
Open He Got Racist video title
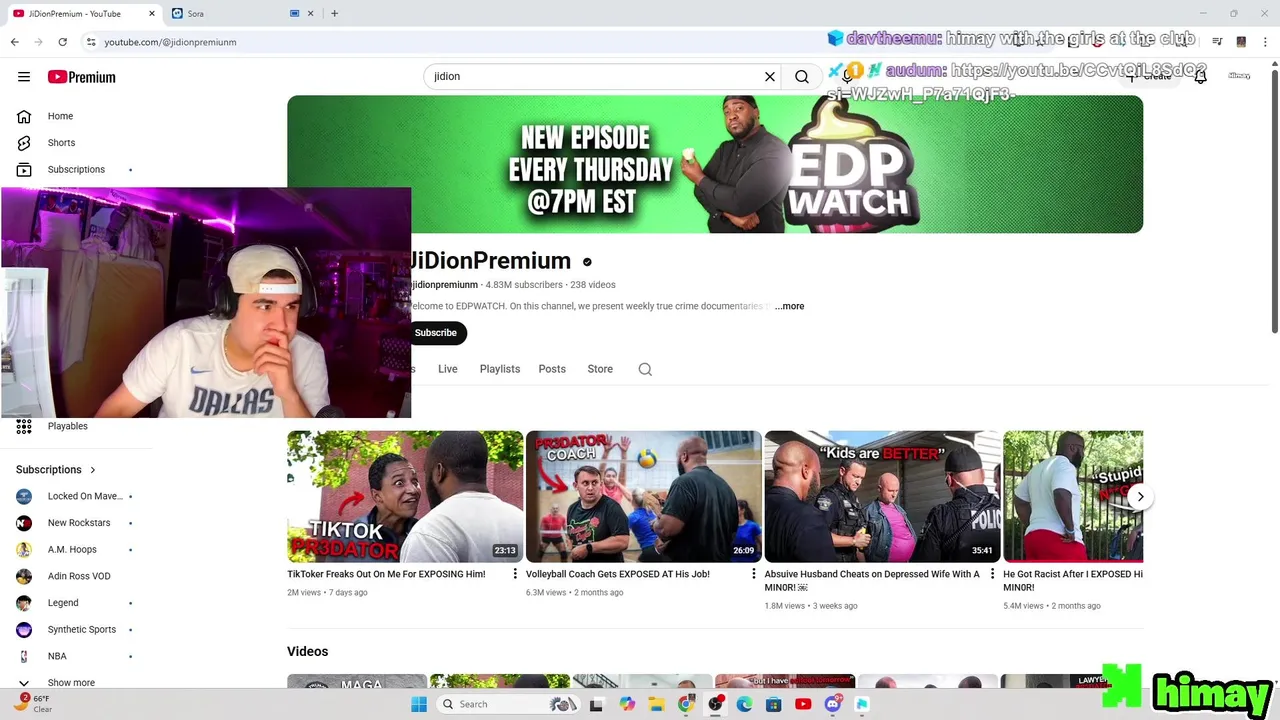(x=1073, y=580)
